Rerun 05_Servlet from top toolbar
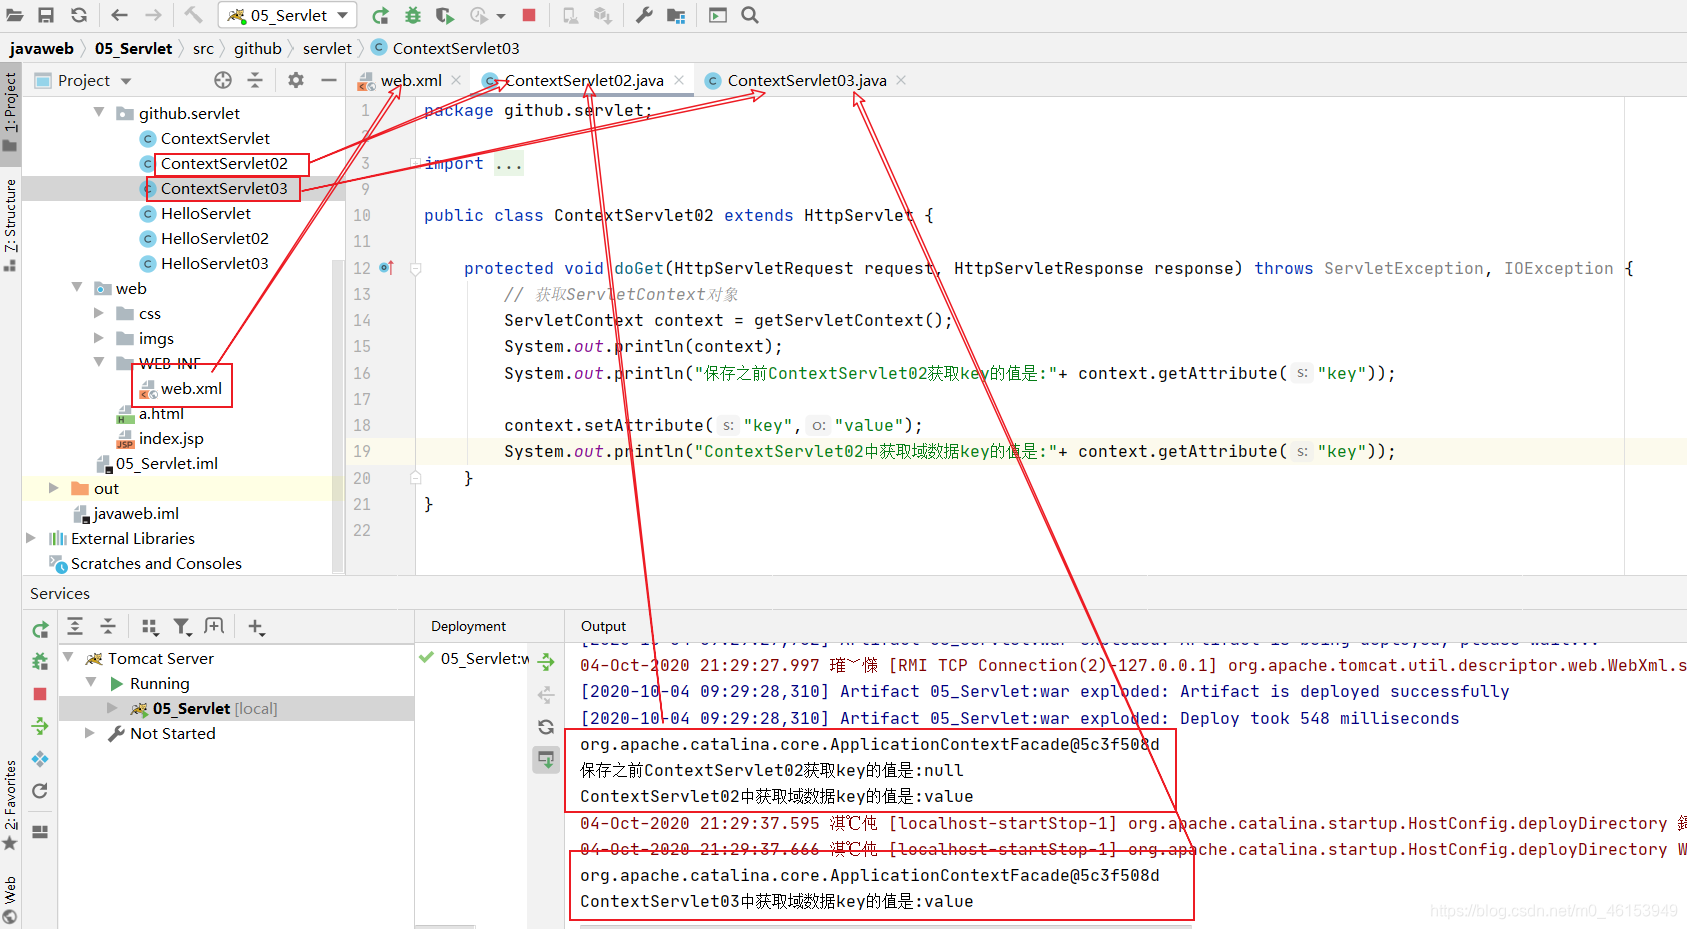Image resolution: width=1687 pixels, height=929 pixels. tap(381, 15)
